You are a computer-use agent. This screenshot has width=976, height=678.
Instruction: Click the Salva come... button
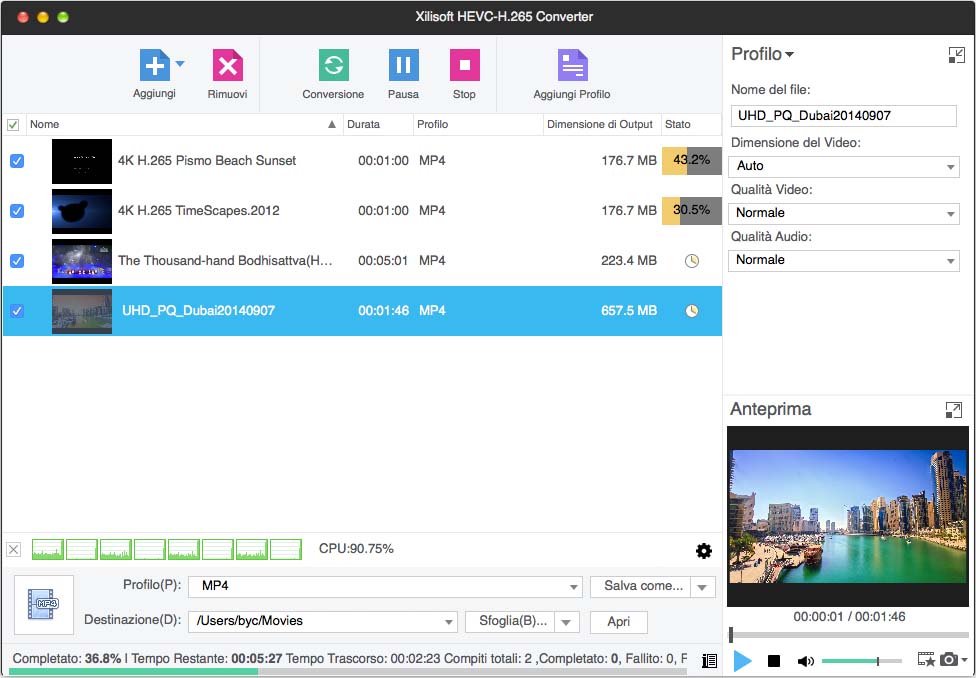click(x=640, y=586)
